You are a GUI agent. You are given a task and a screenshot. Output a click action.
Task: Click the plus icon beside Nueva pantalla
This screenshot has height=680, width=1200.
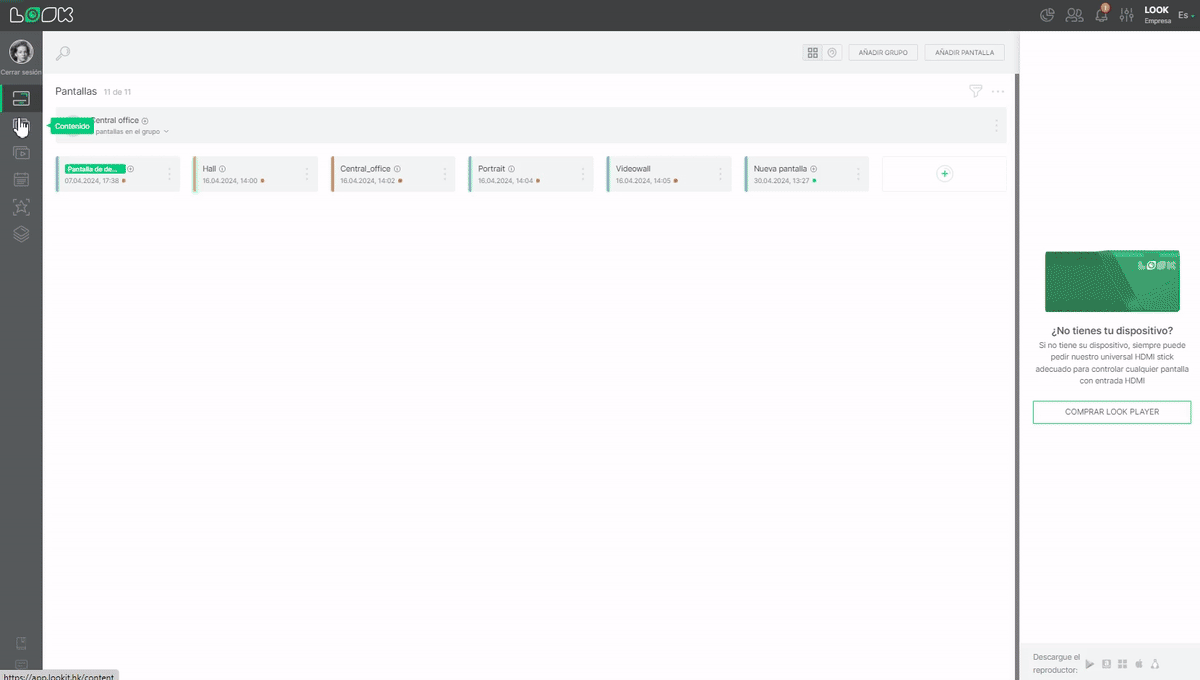(x=814, y=169)
